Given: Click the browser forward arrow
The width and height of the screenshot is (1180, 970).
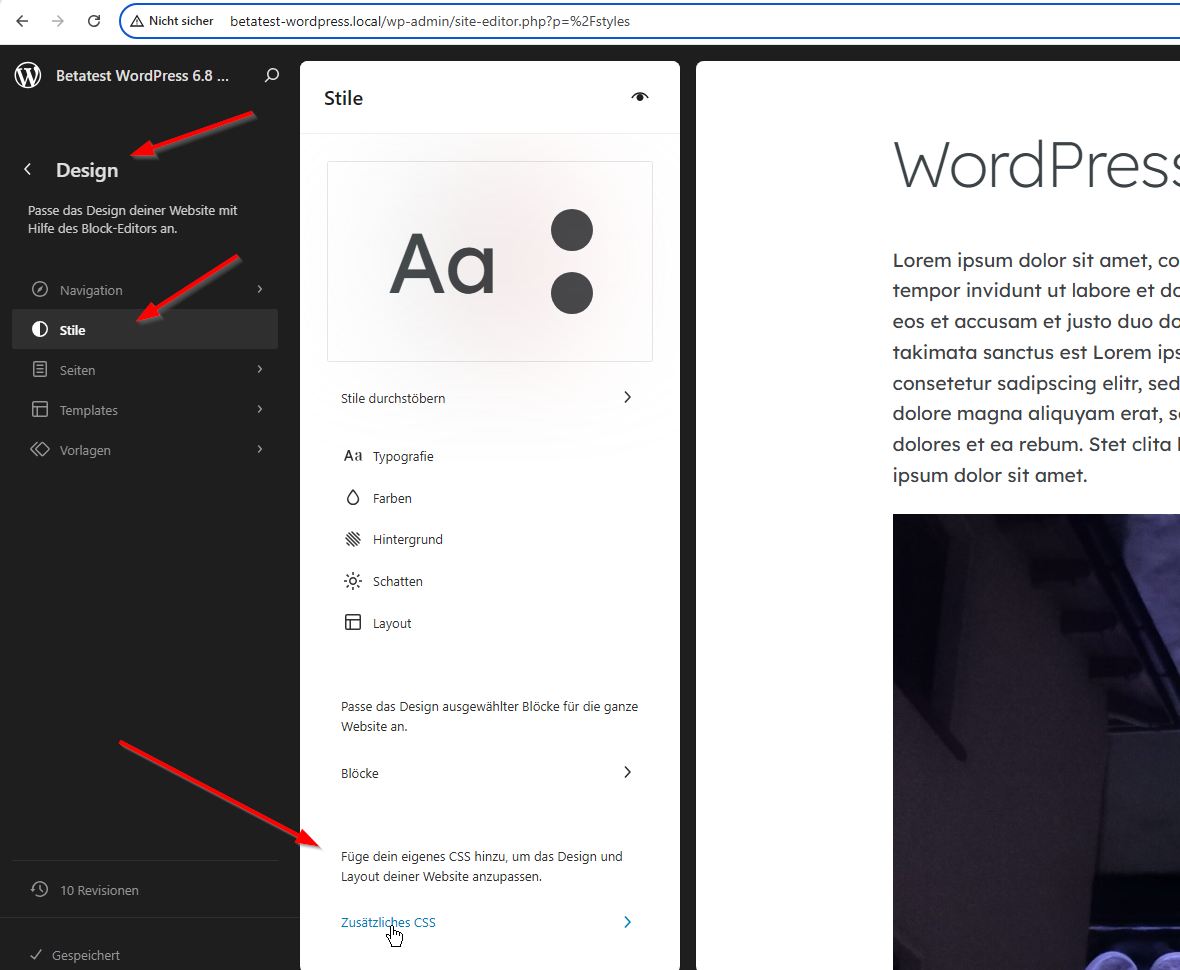Looking at the screenshot, I should coord(58,21).
